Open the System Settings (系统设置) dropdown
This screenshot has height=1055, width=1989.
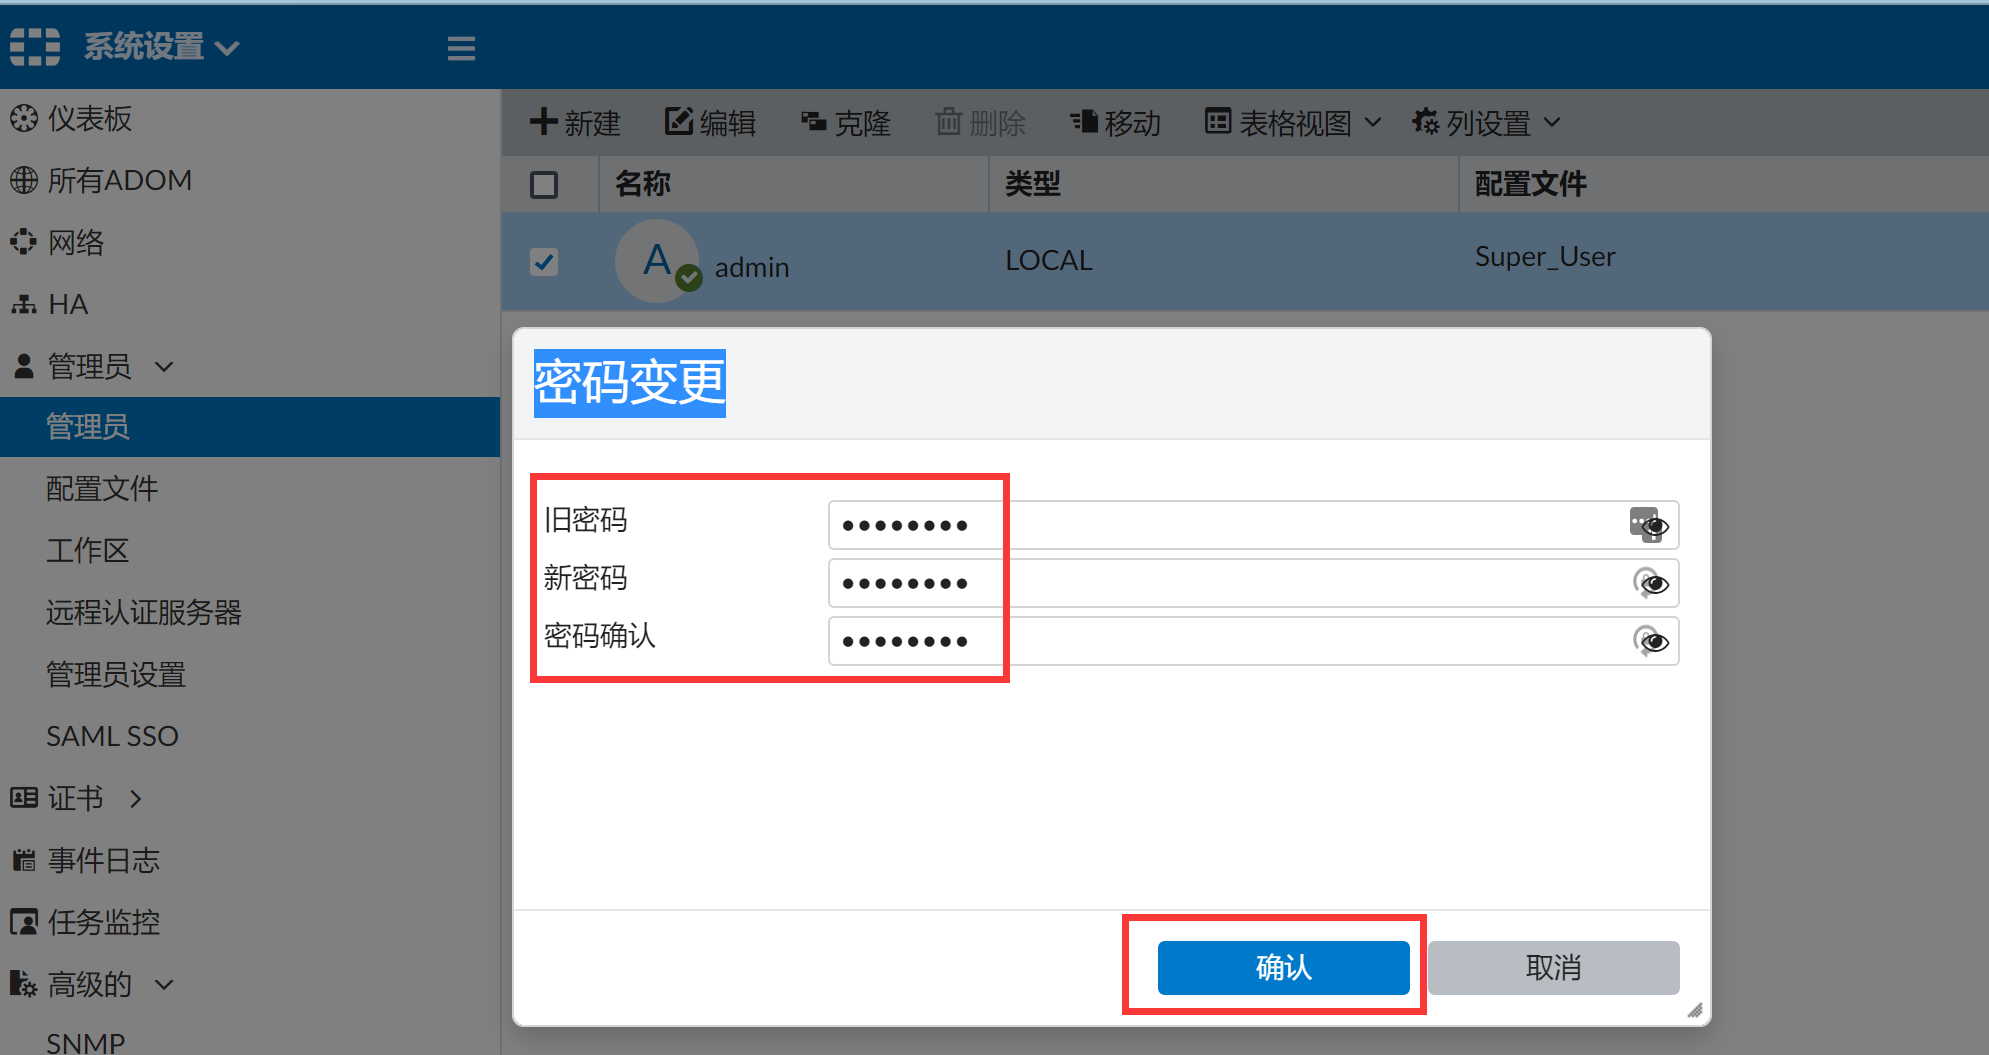160,47
